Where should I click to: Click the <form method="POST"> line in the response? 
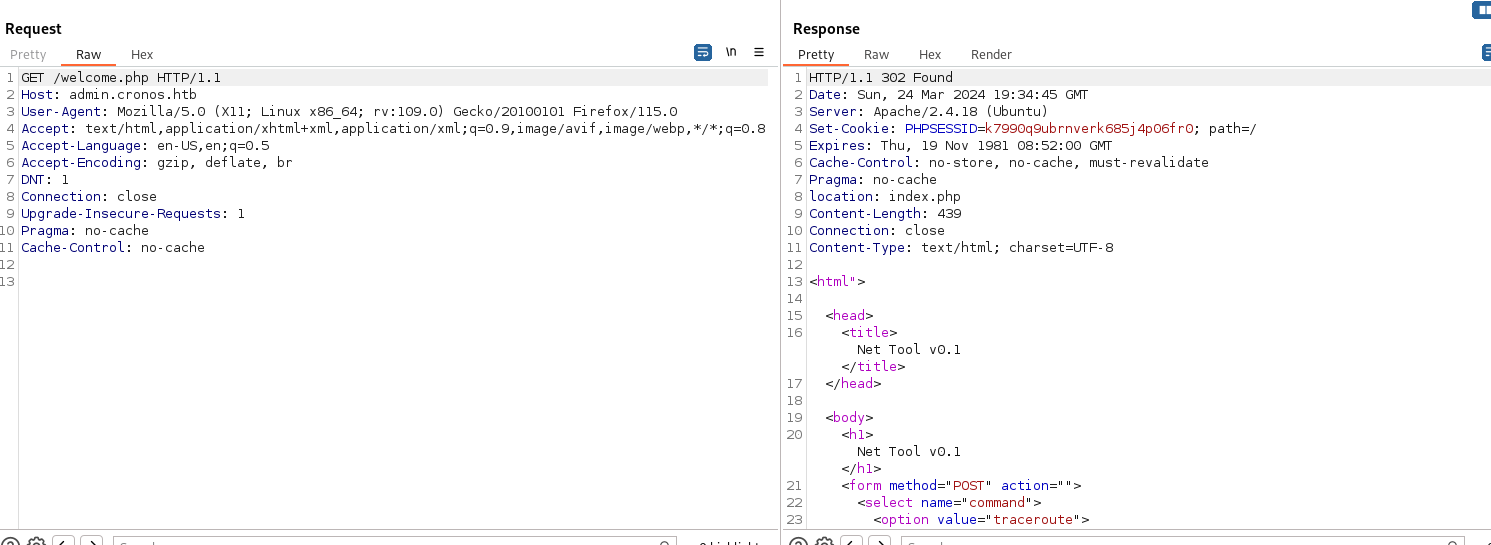pos(961,486)
